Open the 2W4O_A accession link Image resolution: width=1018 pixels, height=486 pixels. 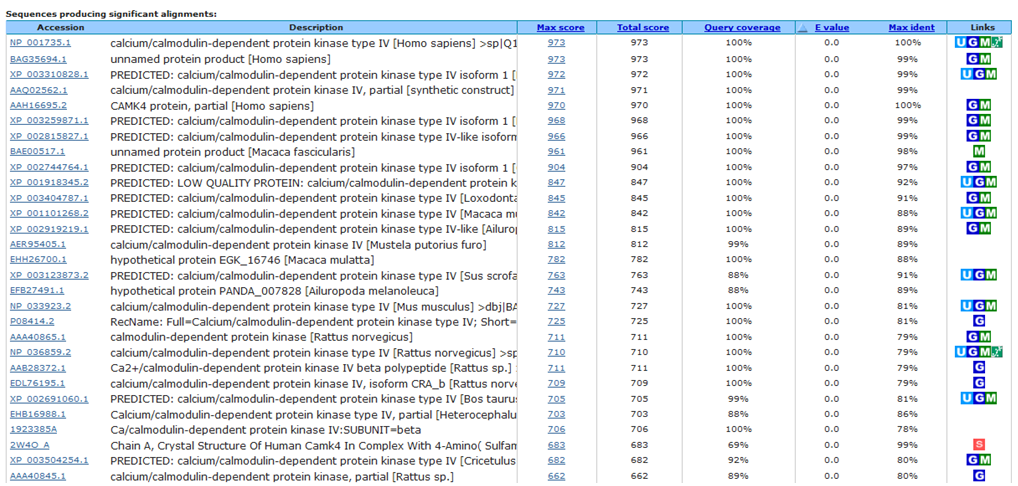[x=30, y=445]
